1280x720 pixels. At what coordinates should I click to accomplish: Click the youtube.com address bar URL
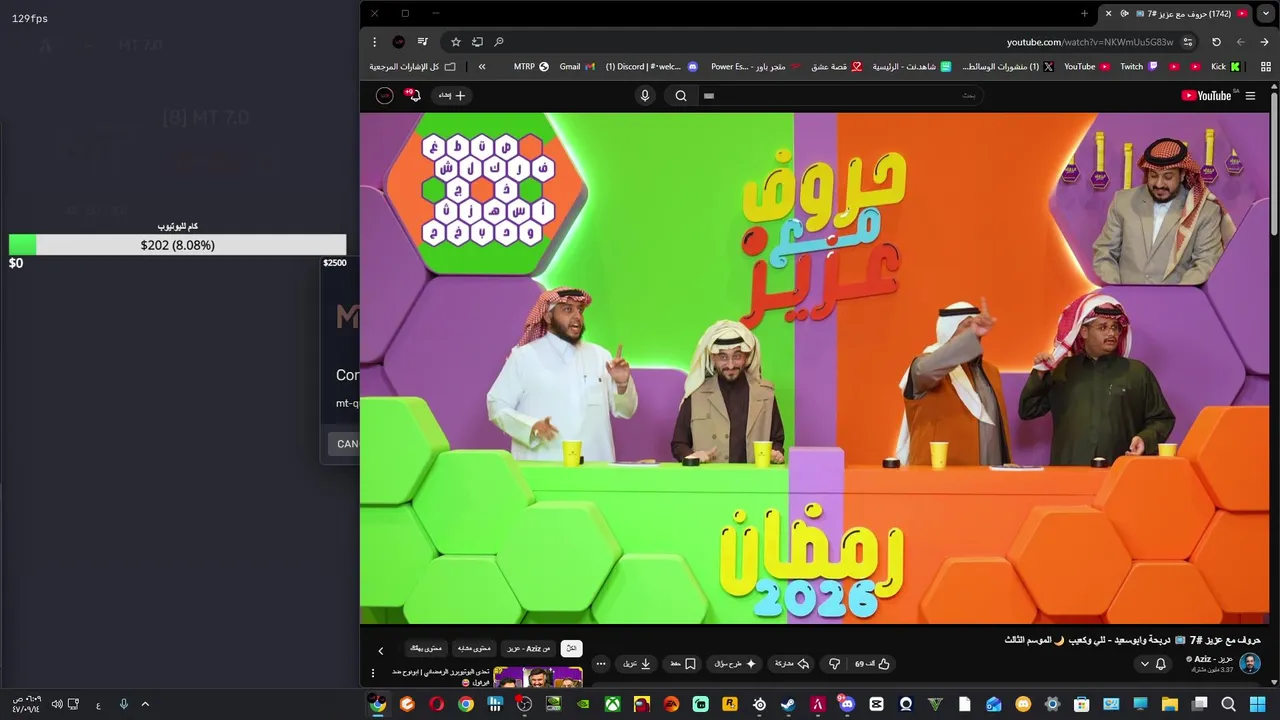pos(1089,42)
